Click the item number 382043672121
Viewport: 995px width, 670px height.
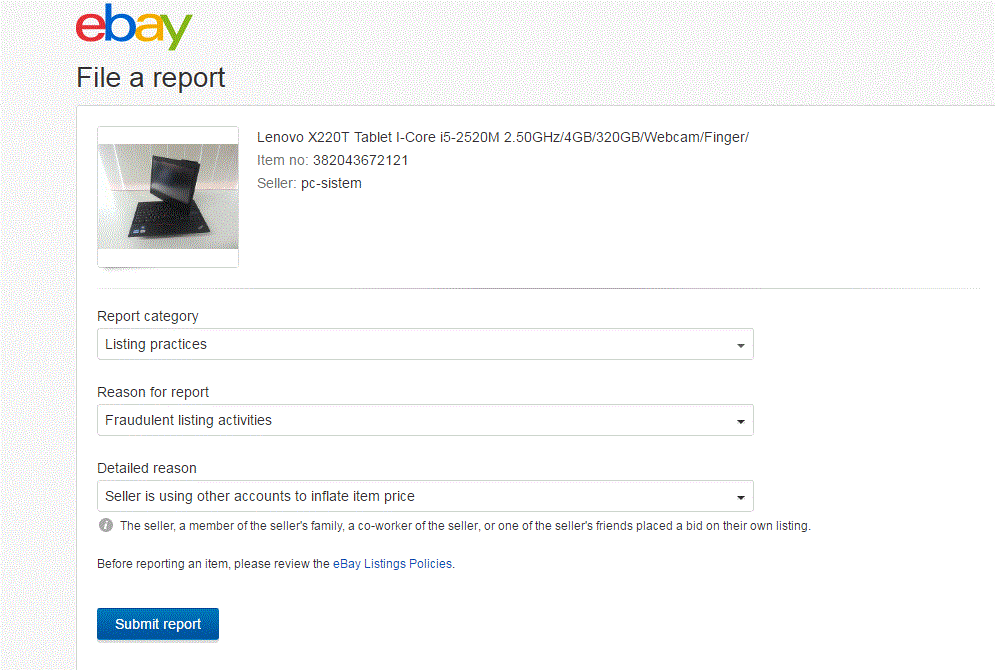pyautogui.click(x=360, y=160)
